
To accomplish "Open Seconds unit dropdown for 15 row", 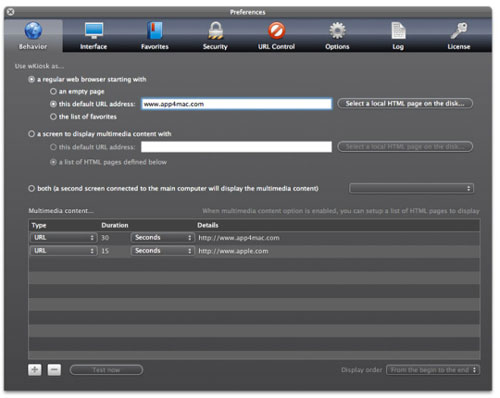I will [x=162, y=251].
